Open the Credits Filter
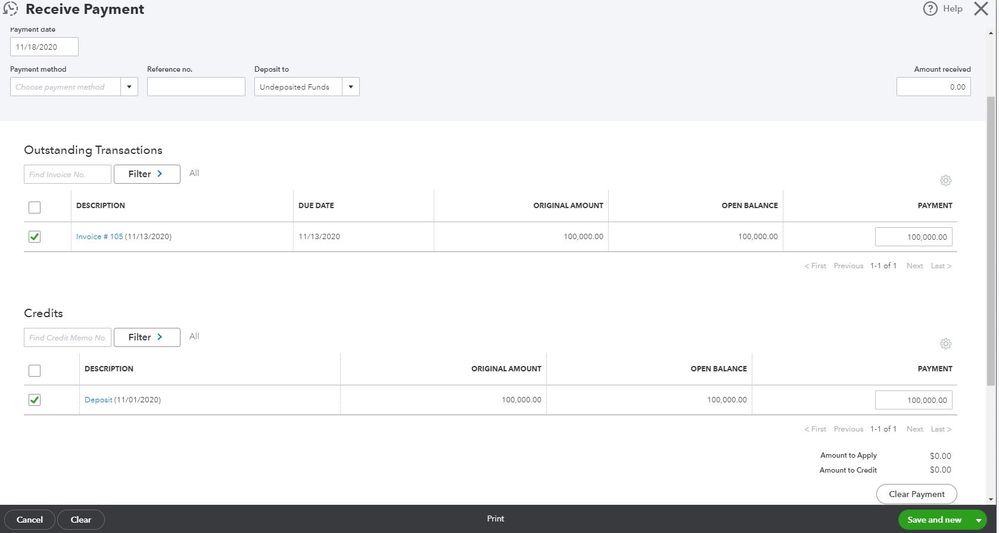Image resolution: width=999 pixels, height=533 pixels. 147,338
